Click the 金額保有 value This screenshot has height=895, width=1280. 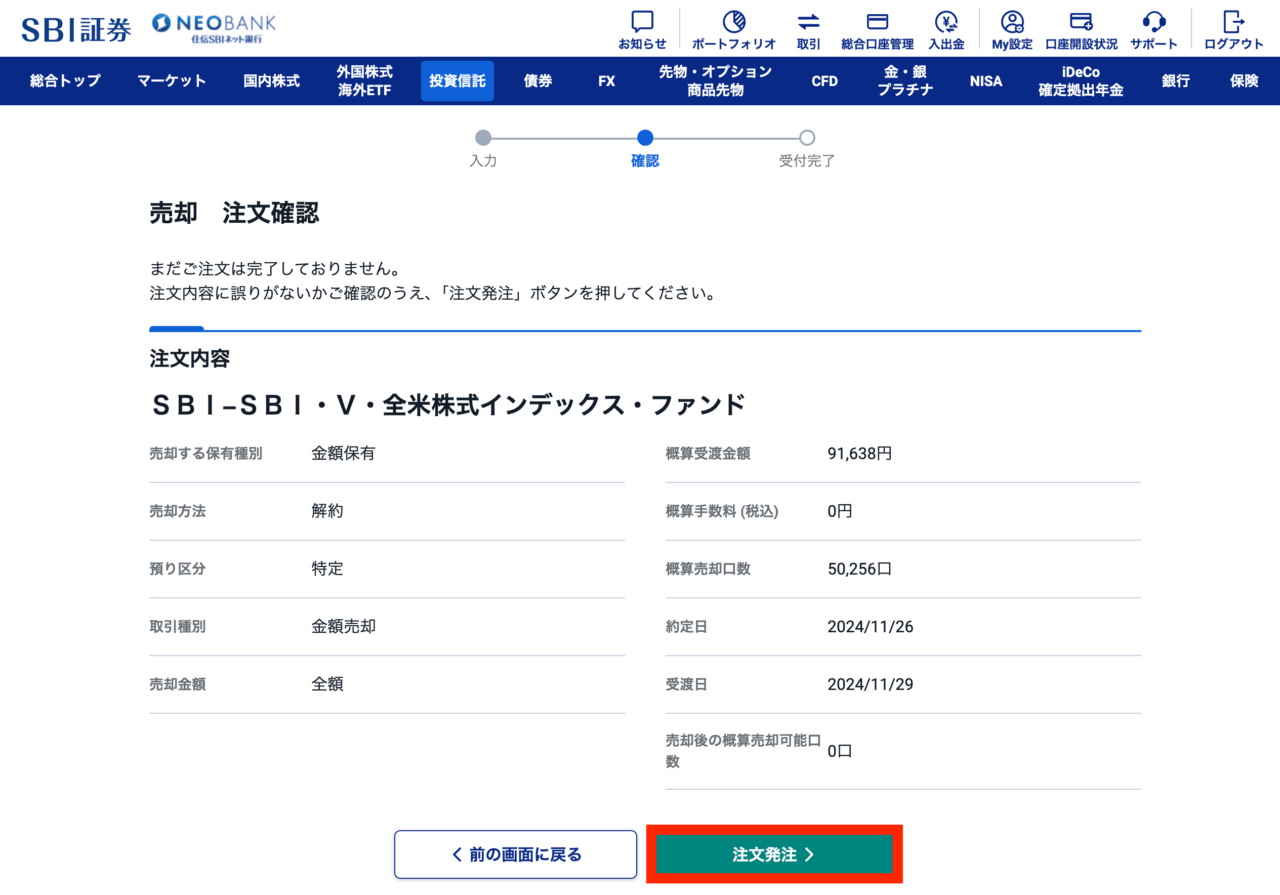[x=343, y=453]
